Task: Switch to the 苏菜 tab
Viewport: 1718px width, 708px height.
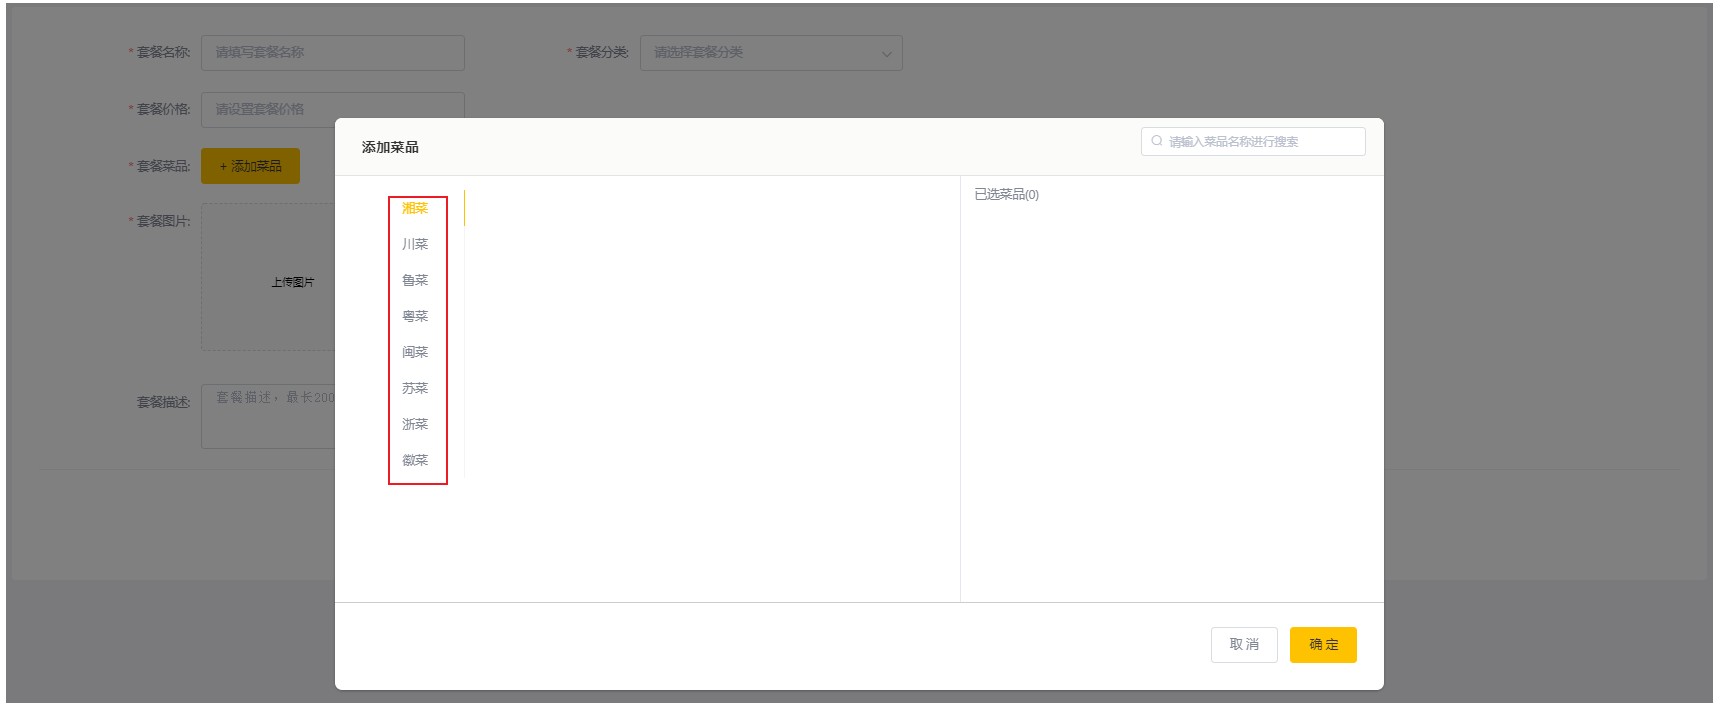Action: (x=415, y=388)
